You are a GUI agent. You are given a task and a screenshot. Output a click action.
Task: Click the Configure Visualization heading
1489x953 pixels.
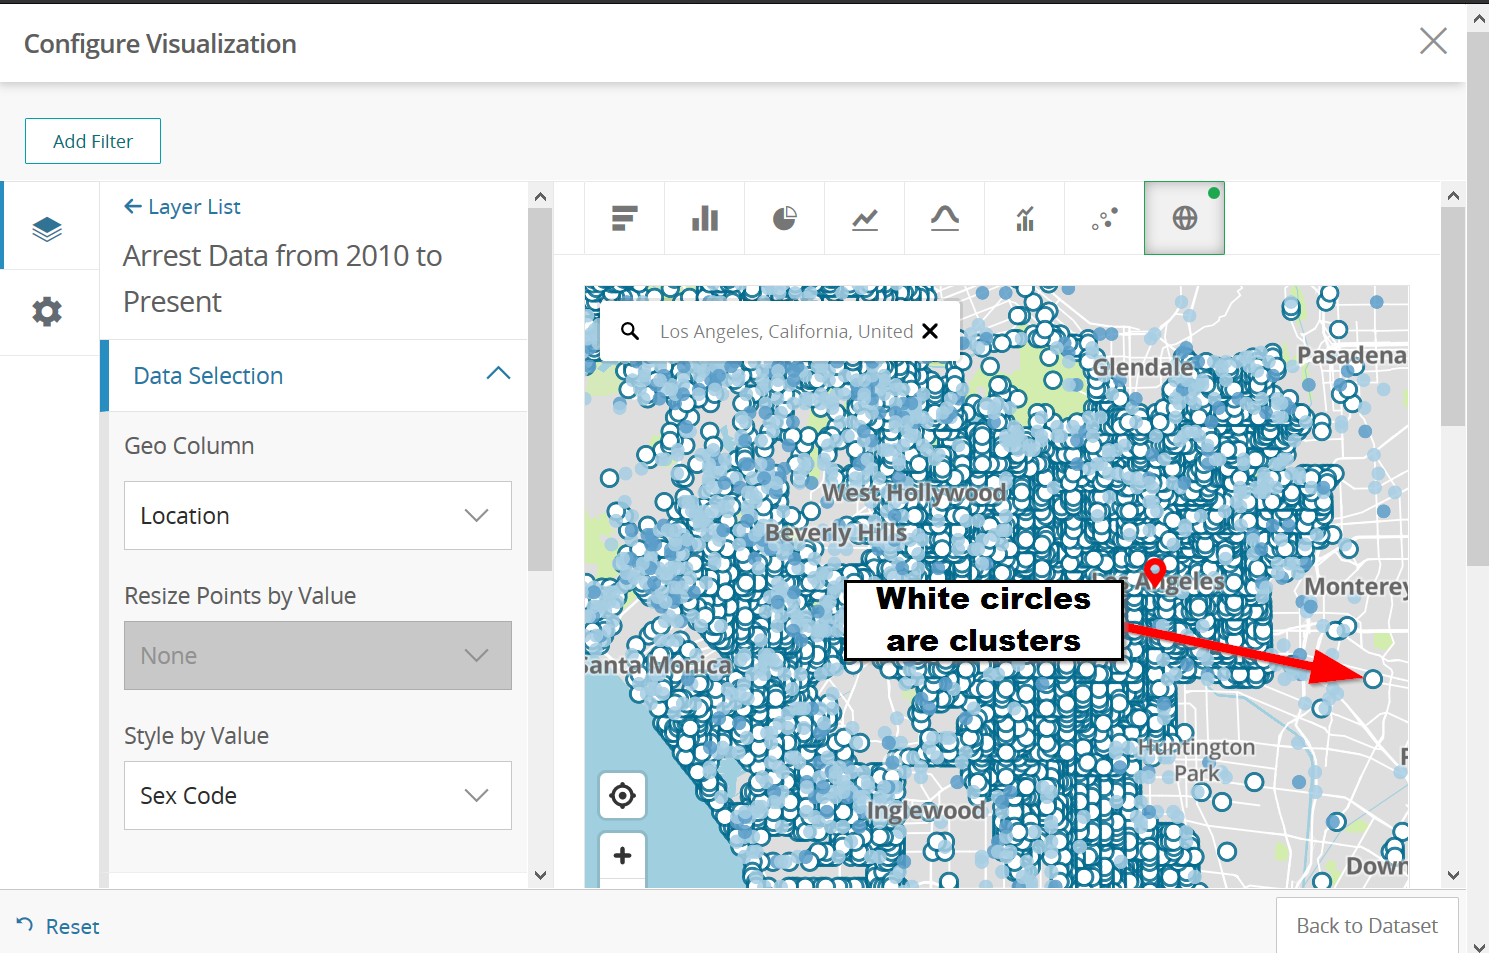tap(160, 44)
